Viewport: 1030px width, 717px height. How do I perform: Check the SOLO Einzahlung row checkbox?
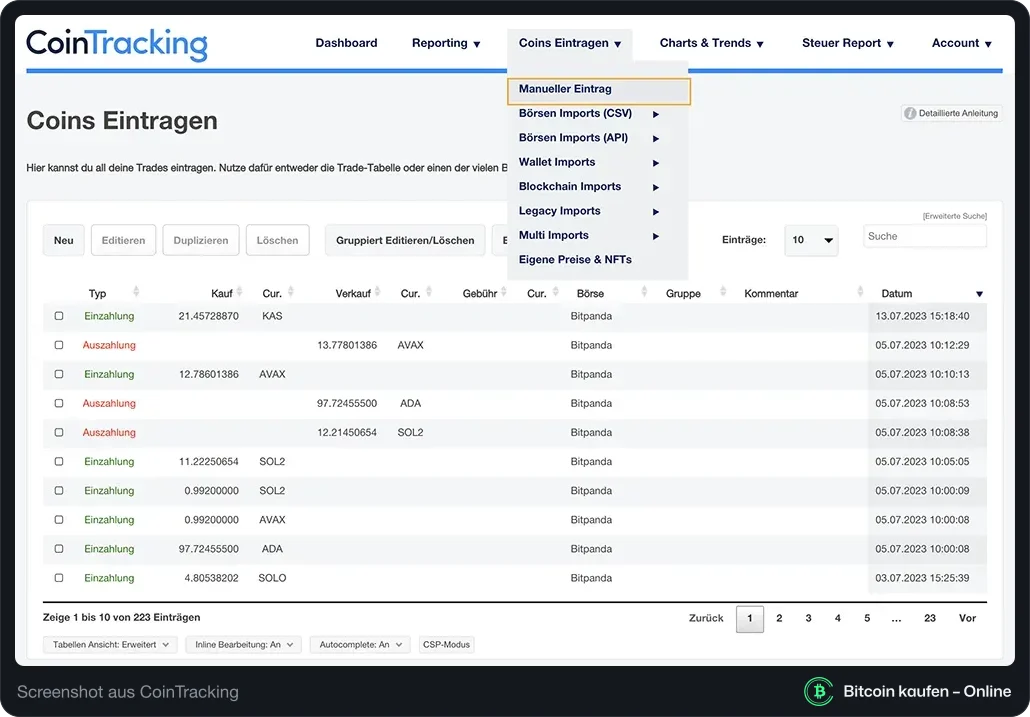point(59,578)
